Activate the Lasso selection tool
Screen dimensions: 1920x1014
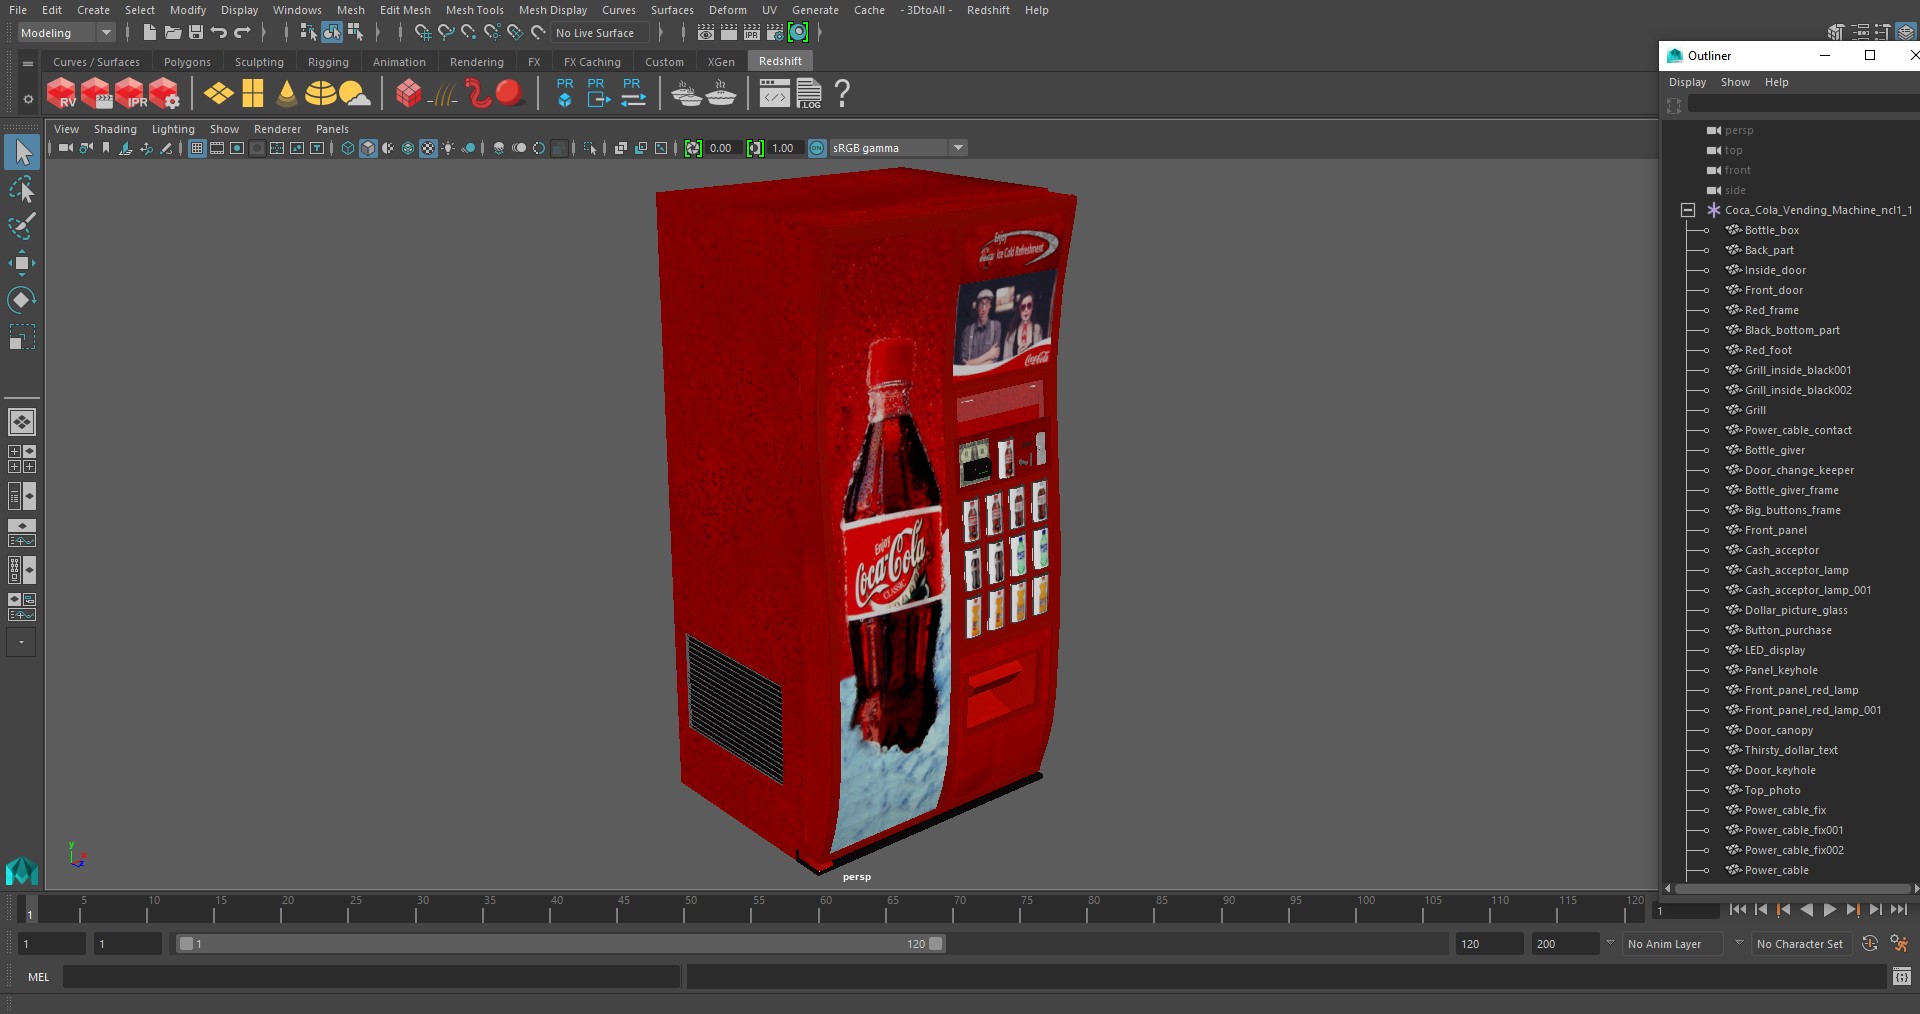21,189
